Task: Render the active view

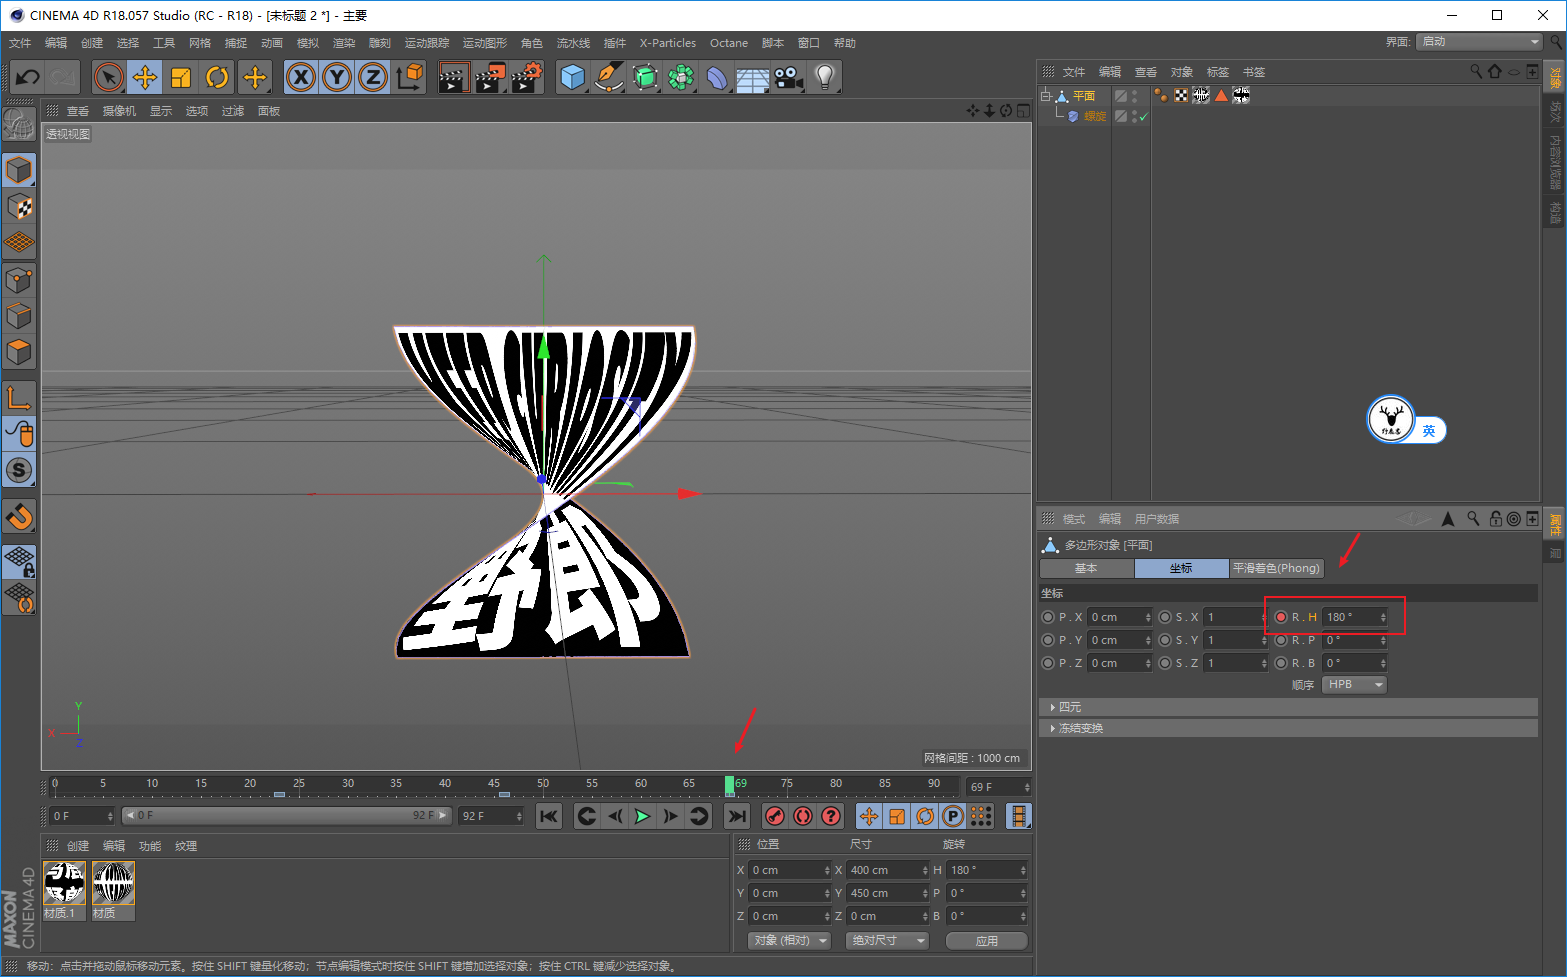Action: [453, 77]
